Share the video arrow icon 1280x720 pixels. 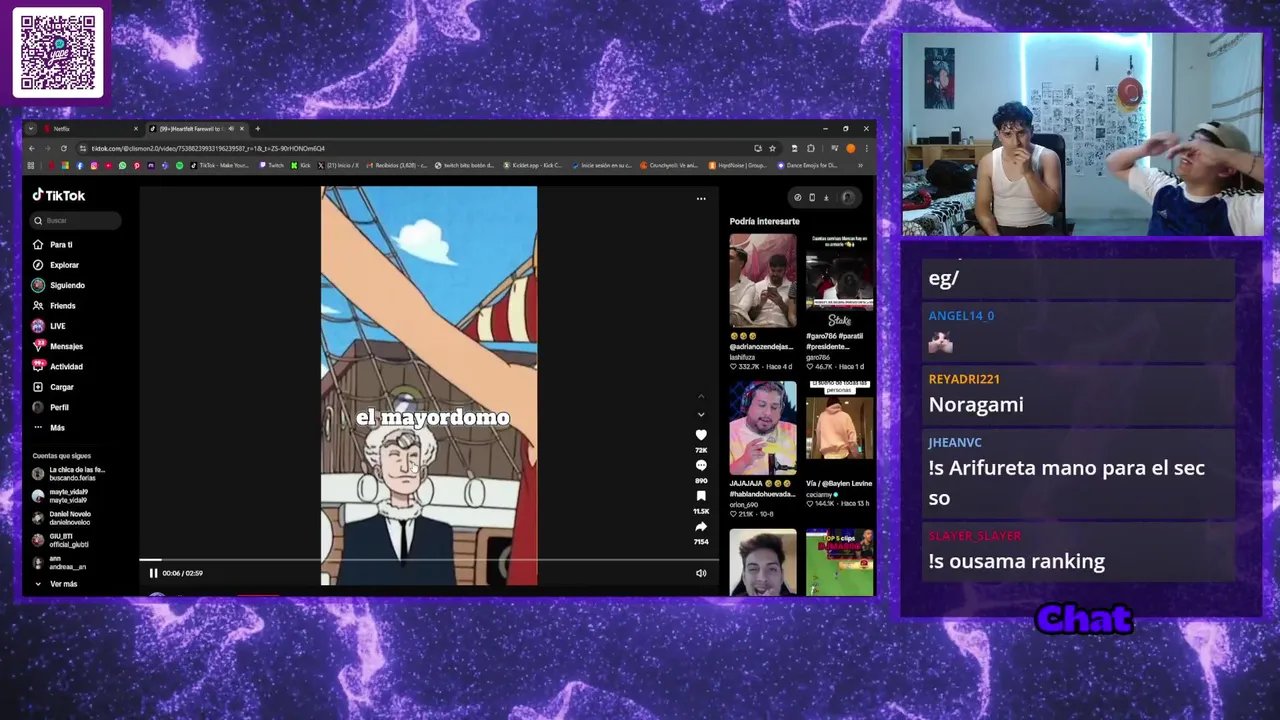701,527
